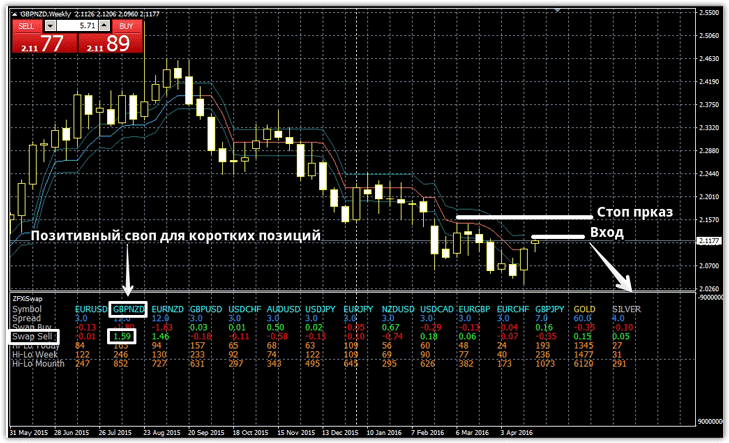Click the sell price 2.11 77 tile
The width and height of the screenshot is (729, 443).
click(43, 43)
